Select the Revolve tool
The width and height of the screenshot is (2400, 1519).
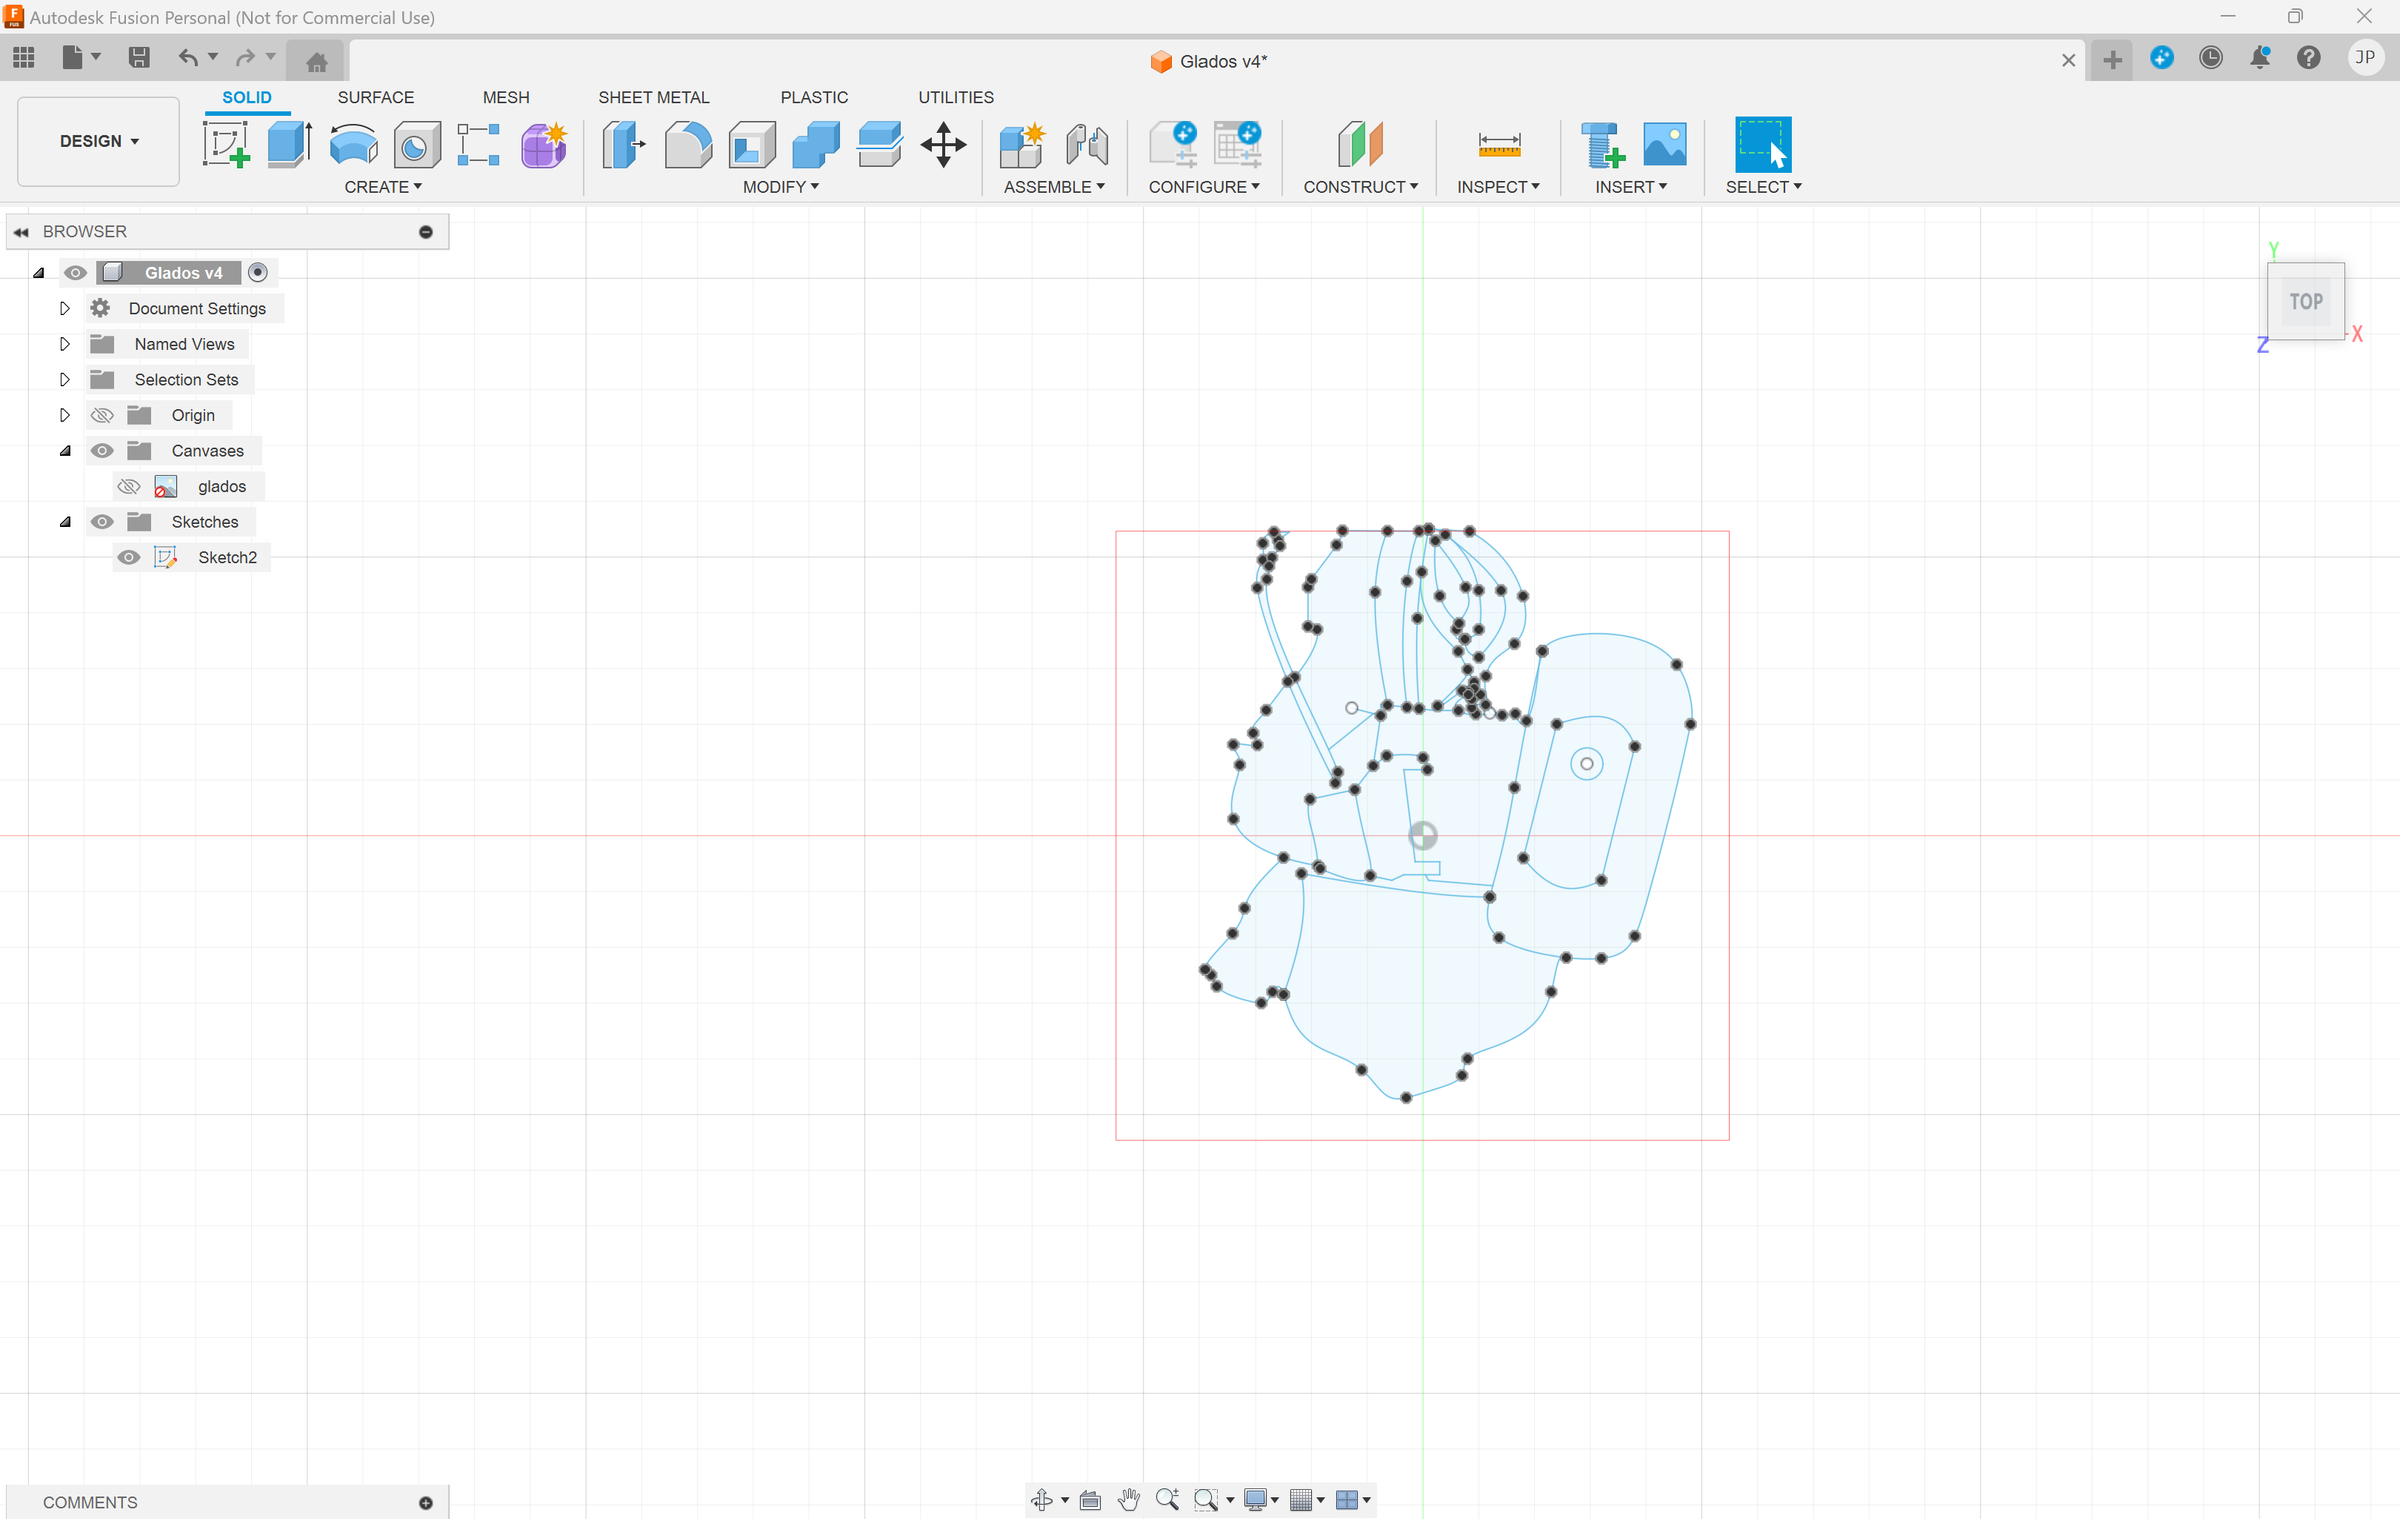coord(353,145)
